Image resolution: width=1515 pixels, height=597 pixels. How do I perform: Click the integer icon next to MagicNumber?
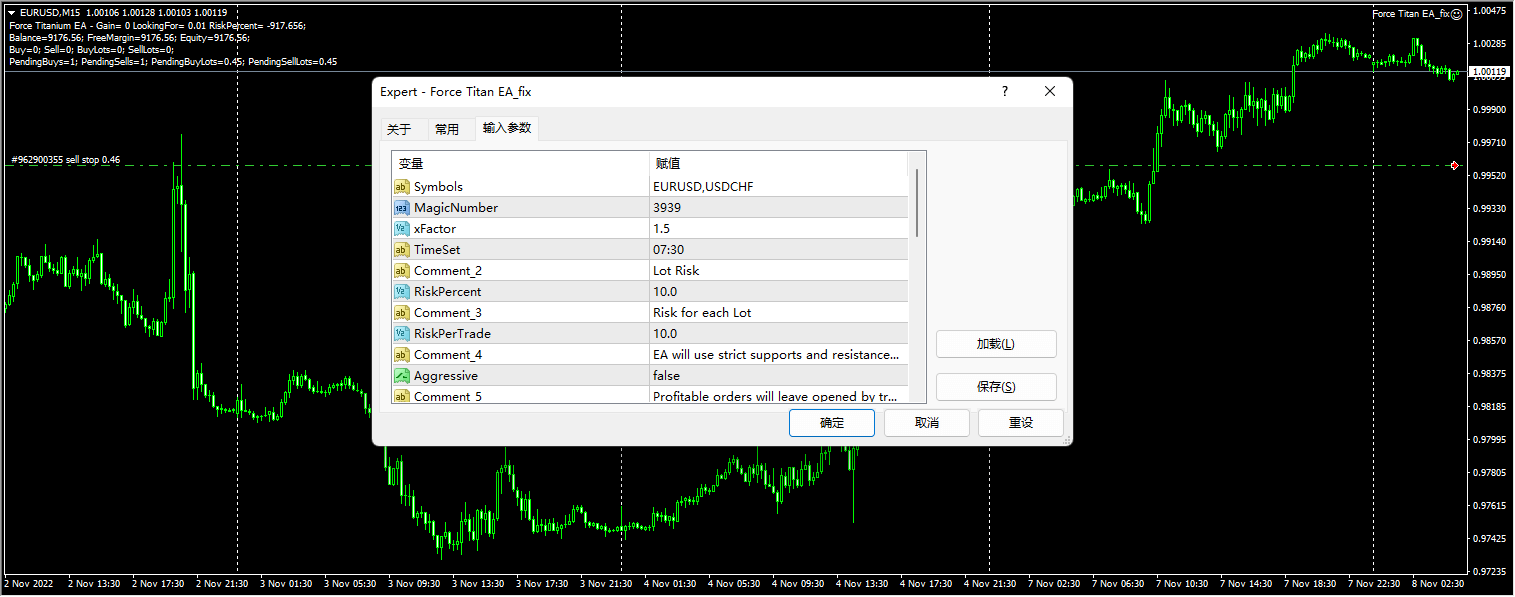click(401, 208)
